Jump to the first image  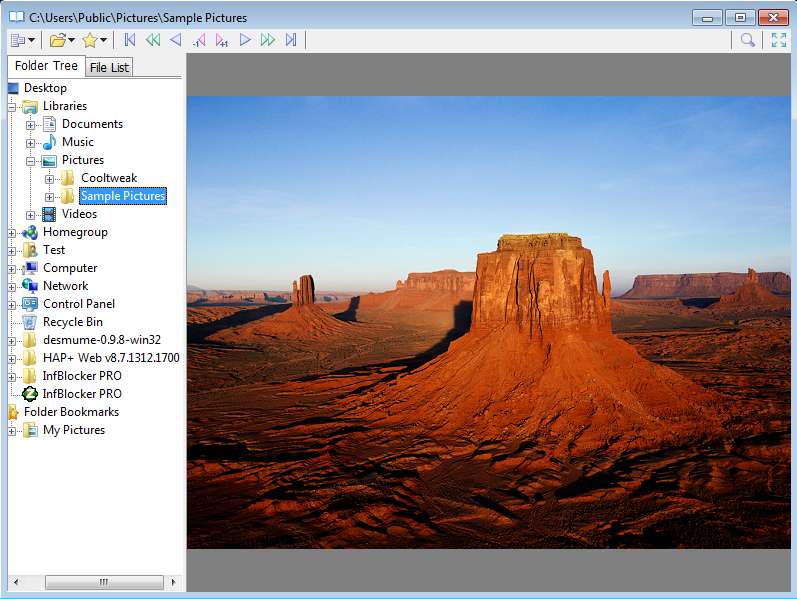coord(129,40)
